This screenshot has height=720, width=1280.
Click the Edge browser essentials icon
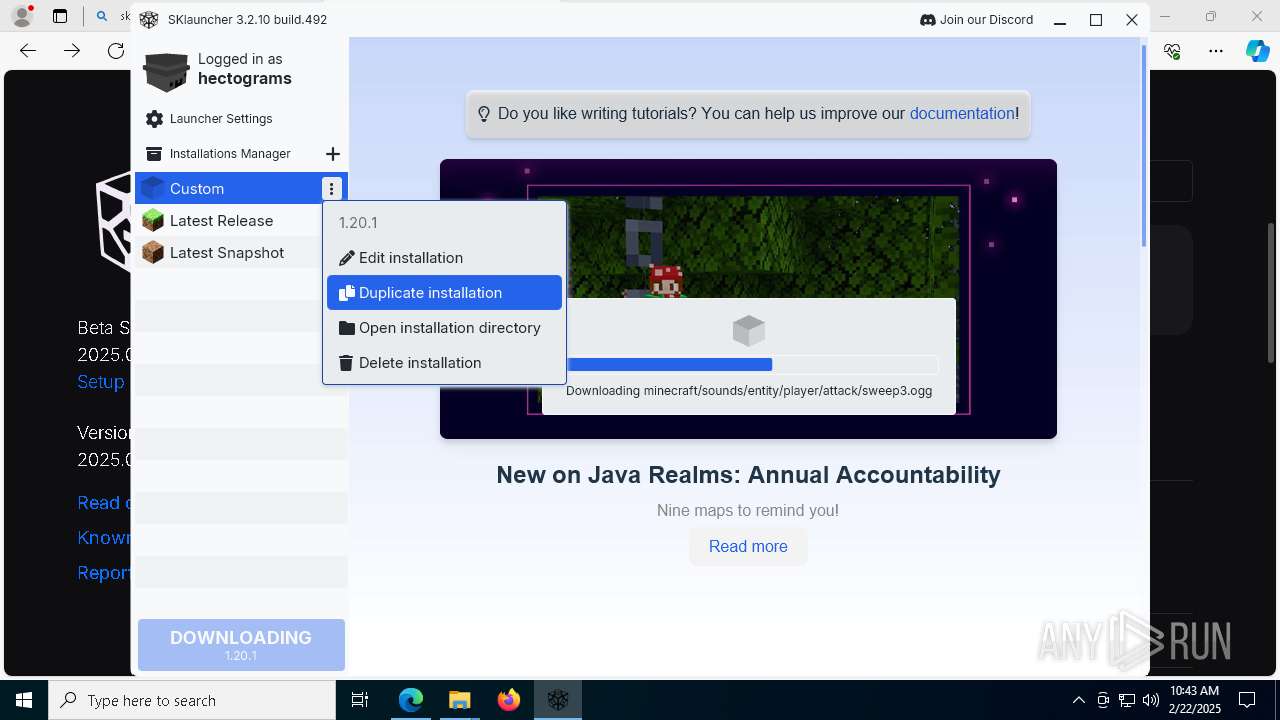click(x=1173, y=51)
